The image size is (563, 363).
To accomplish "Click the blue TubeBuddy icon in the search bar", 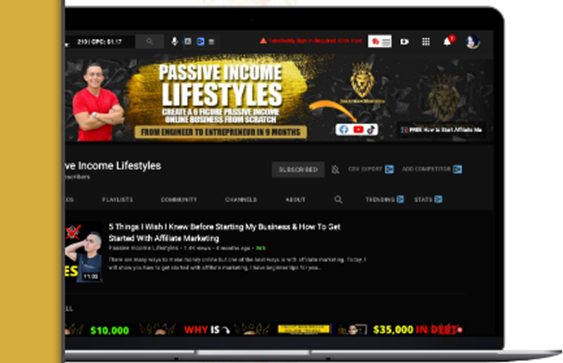I will 200,42.
